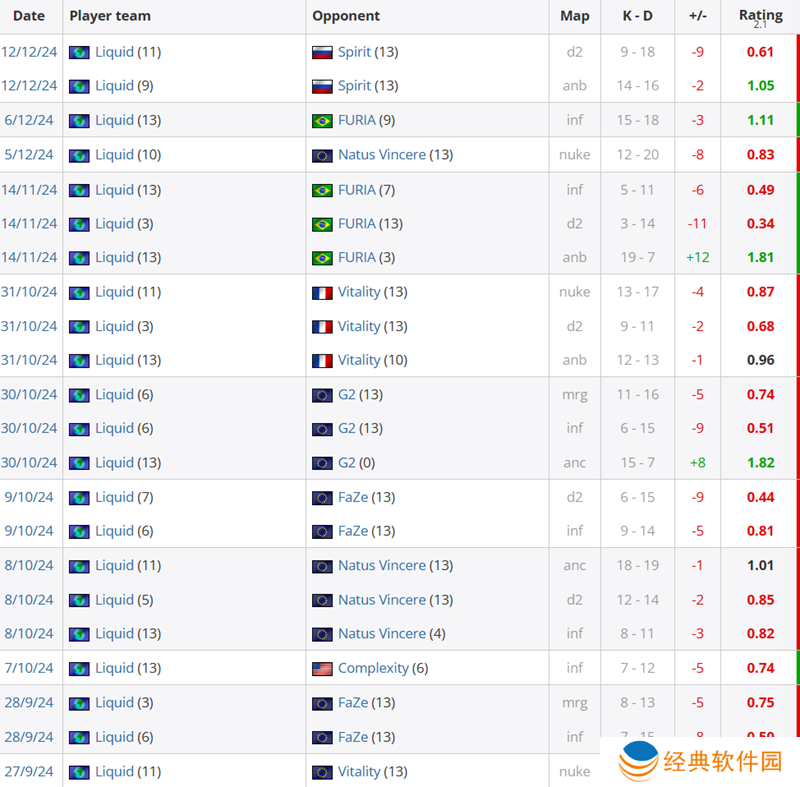Click the Liquid logo in the 5/12/24 row
The height and width of the screenshot is (787, 800).
tap(79, 155)
